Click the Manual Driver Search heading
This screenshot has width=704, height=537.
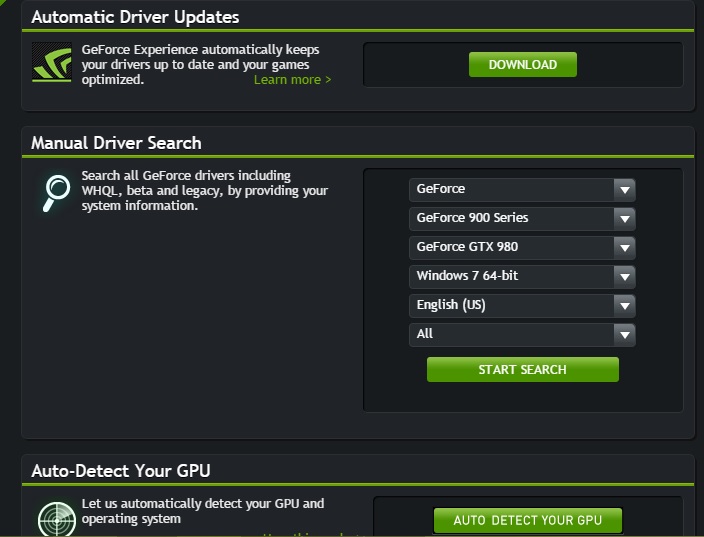click(116, 143)
